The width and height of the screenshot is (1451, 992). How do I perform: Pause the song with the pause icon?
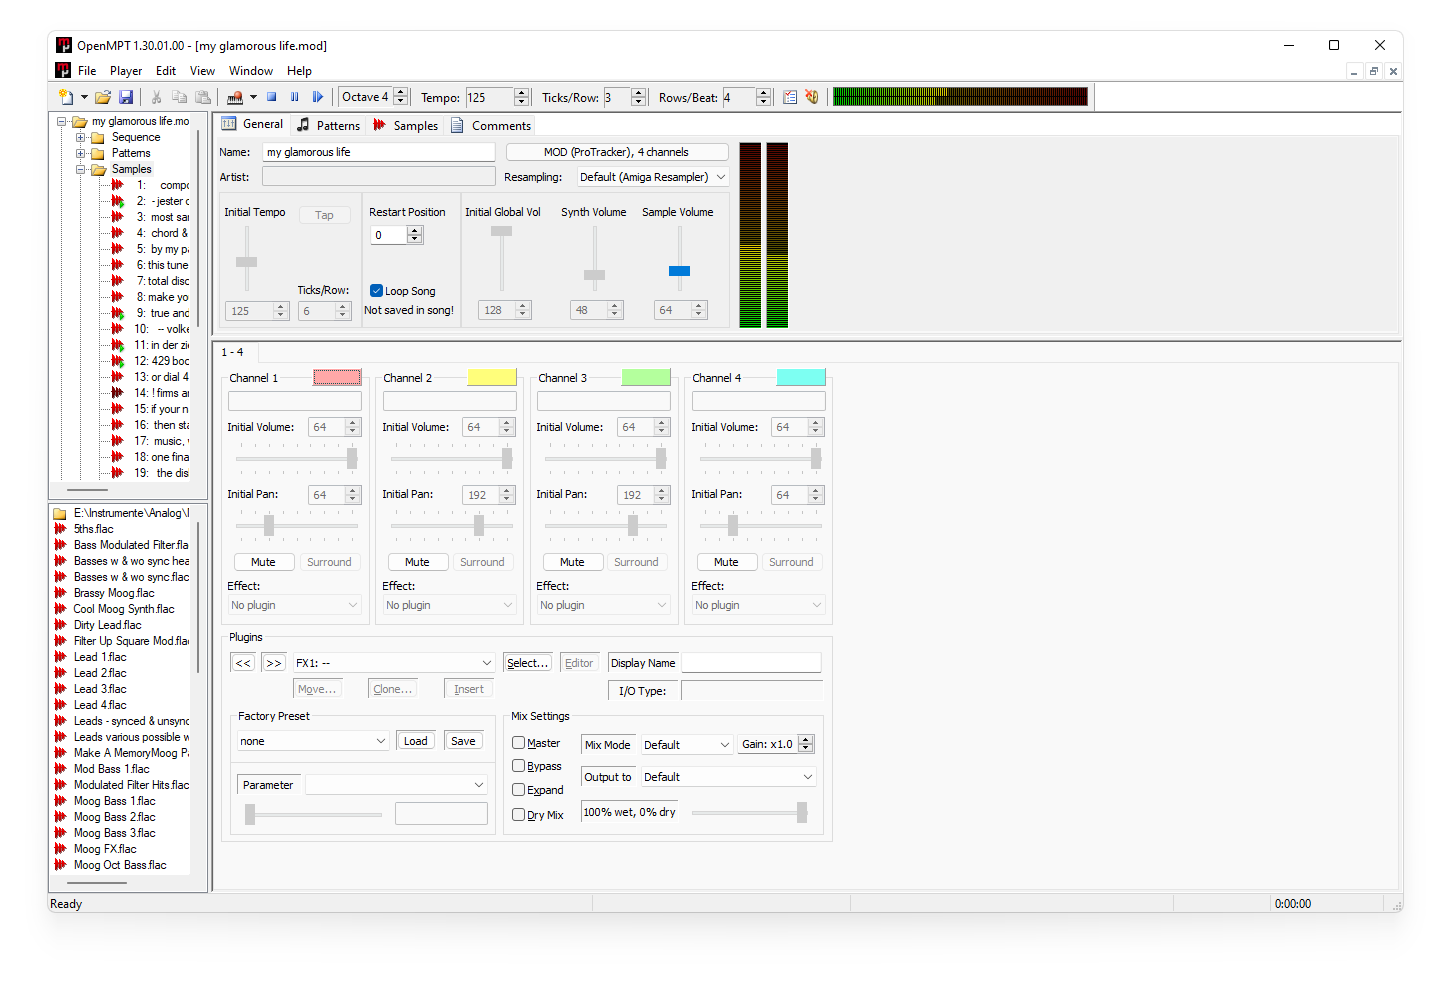(x=295, y=97)
